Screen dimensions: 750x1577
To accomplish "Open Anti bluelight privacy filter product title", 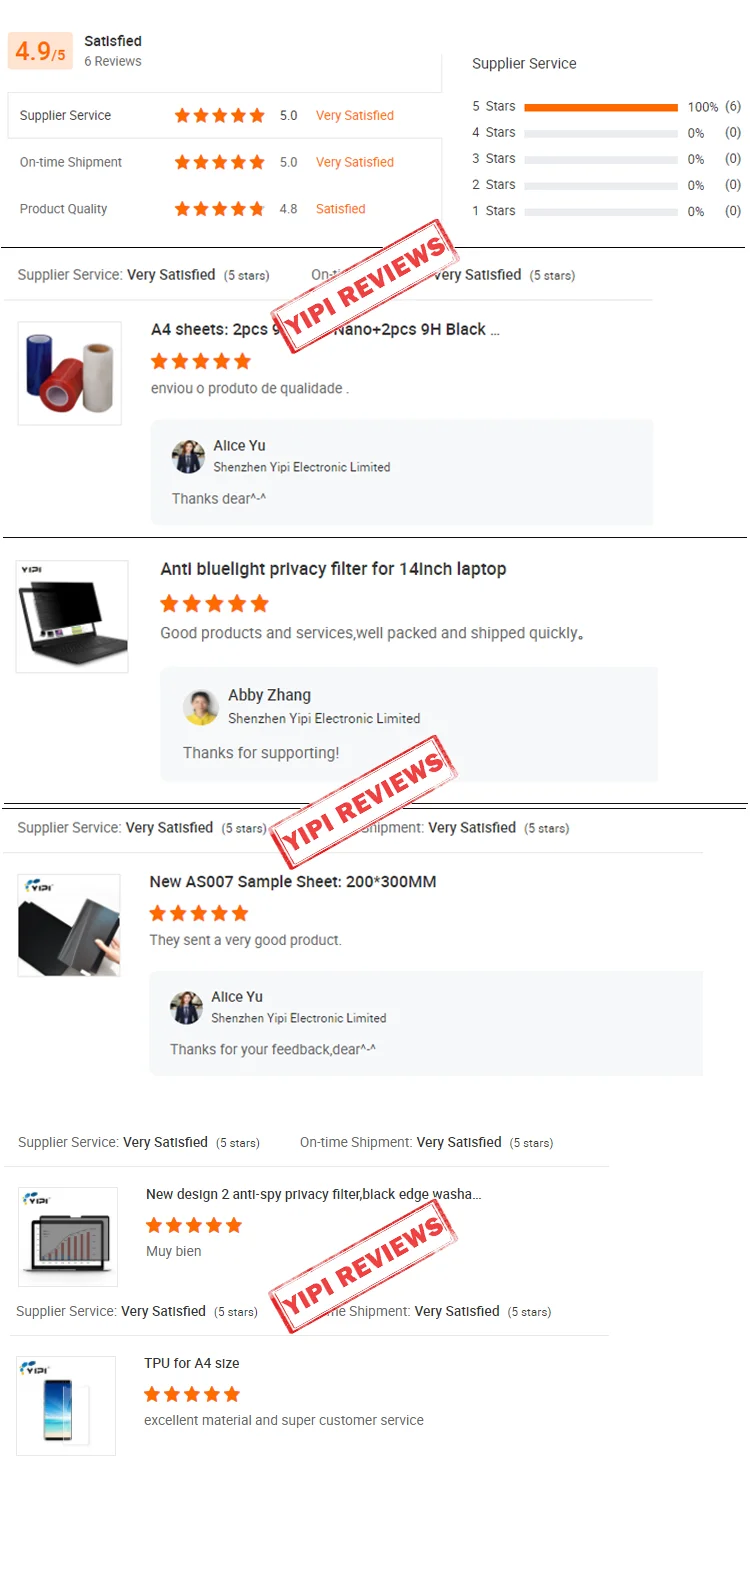I will [x=333, y=569].
